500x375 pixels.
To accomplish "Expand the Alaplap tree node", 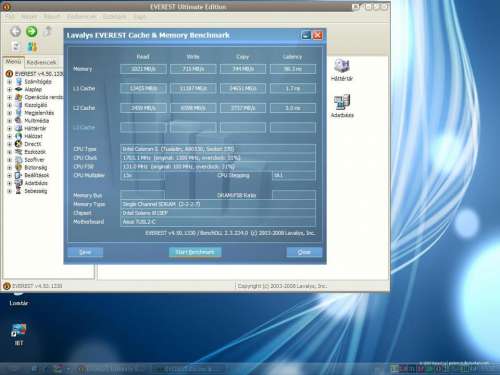I will tap(10, 89).
